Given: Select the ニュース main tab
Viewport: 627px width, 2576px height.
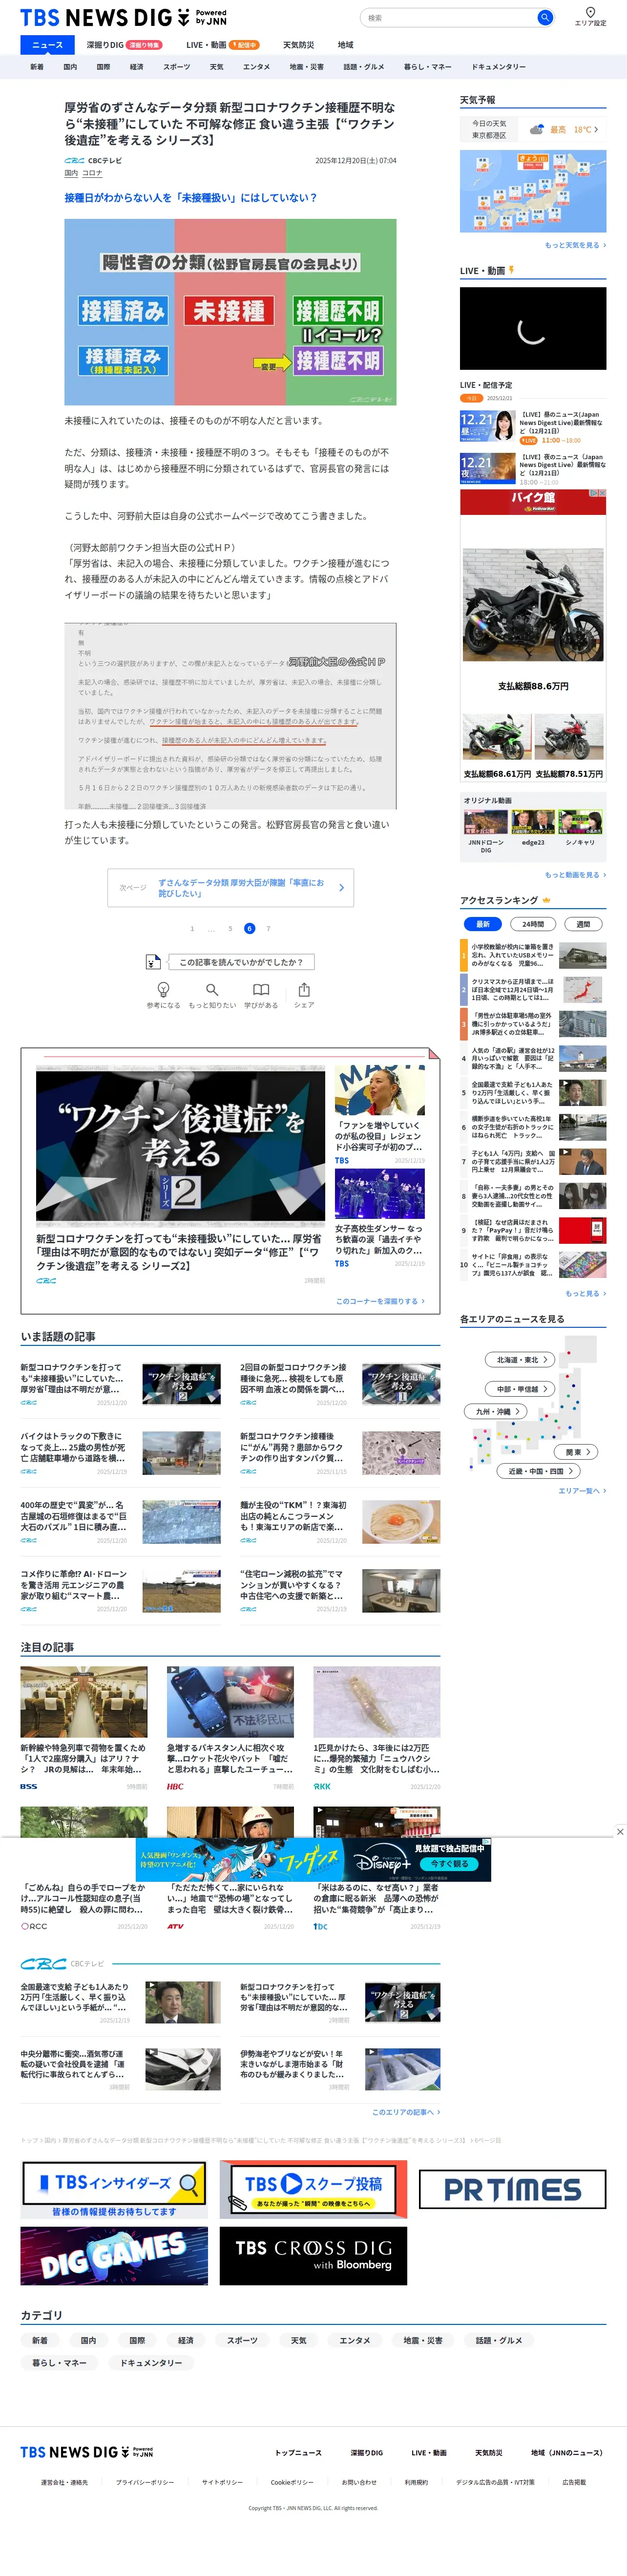Looking at the screenshot, I should [x=47, y=45].
